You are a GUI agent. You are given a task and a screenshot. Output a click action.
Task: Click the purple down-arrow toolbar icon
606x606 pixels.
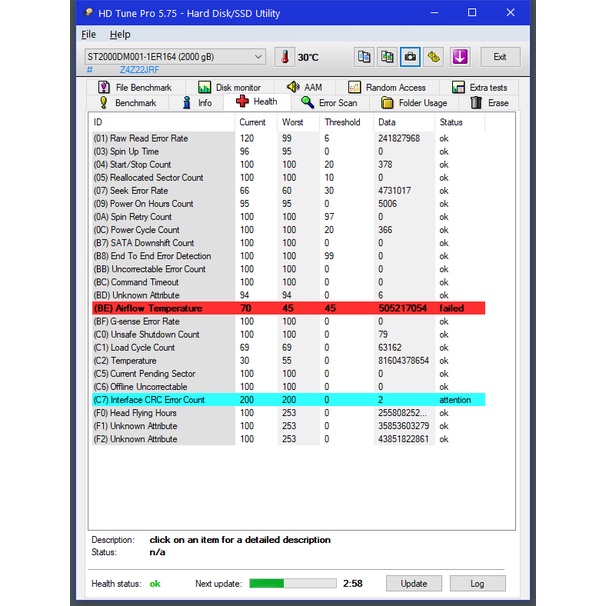click(x=460, y=57)
